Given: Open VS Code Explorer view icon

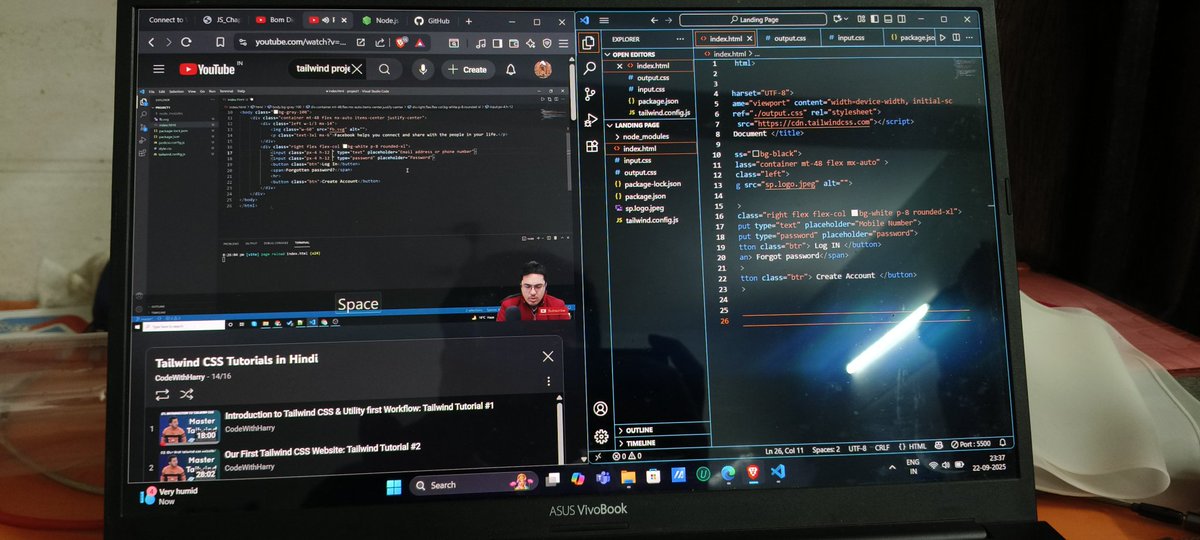Looking at the screenshot, I should click(x=590, y=43).
